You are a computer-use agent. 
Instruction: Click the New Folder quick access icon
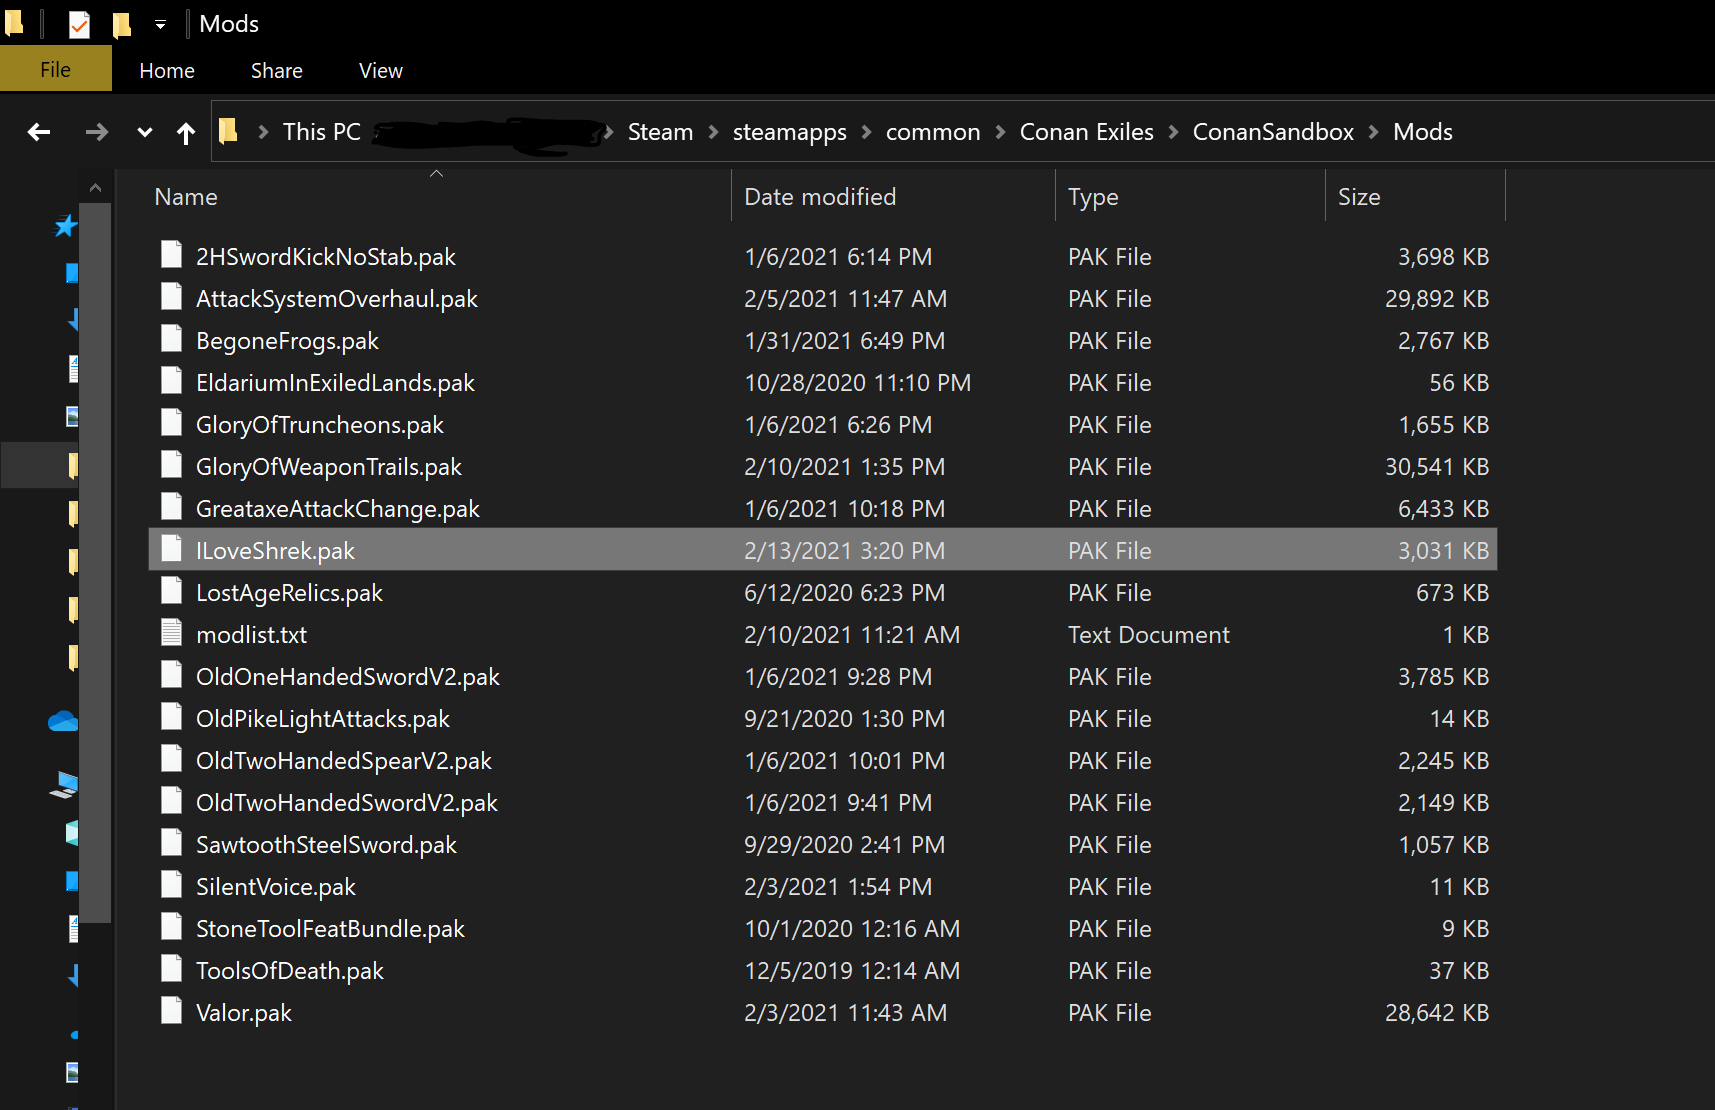122,24
